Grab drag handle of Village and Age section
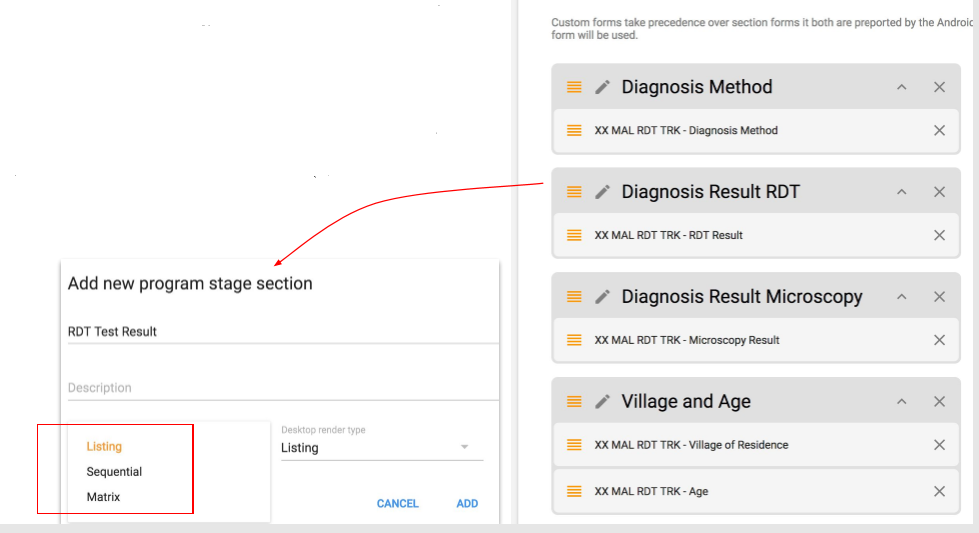Screen dimensions: 979x533 coord(574,401)
